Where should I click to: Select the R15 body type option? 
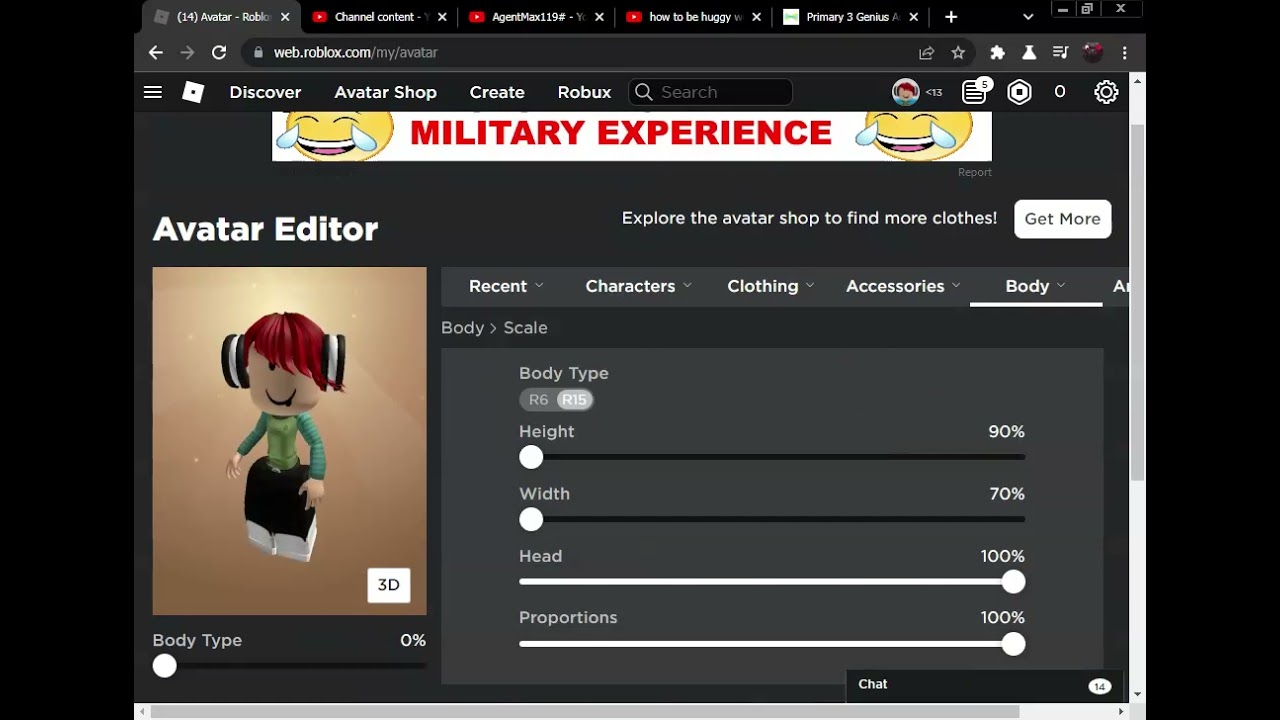(x=574, y=400)
